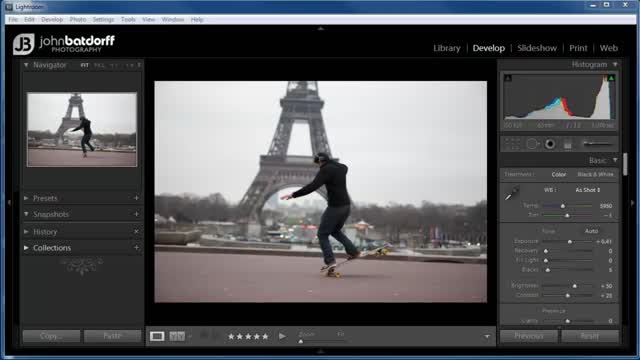Open the Help menu

(x=197, y=20)
